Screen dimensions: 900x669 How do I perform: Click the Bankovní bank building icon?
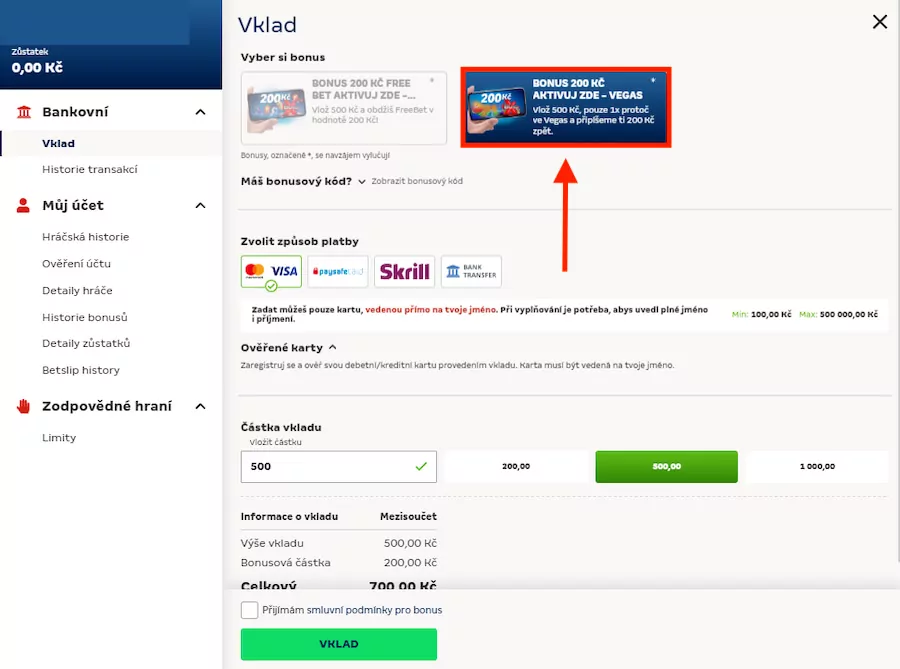click(24, 112)
